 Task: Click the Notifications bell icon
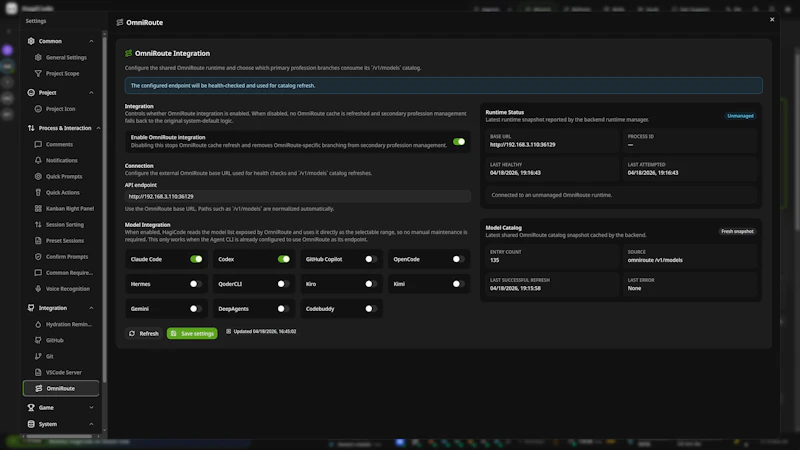coord(38,160)
